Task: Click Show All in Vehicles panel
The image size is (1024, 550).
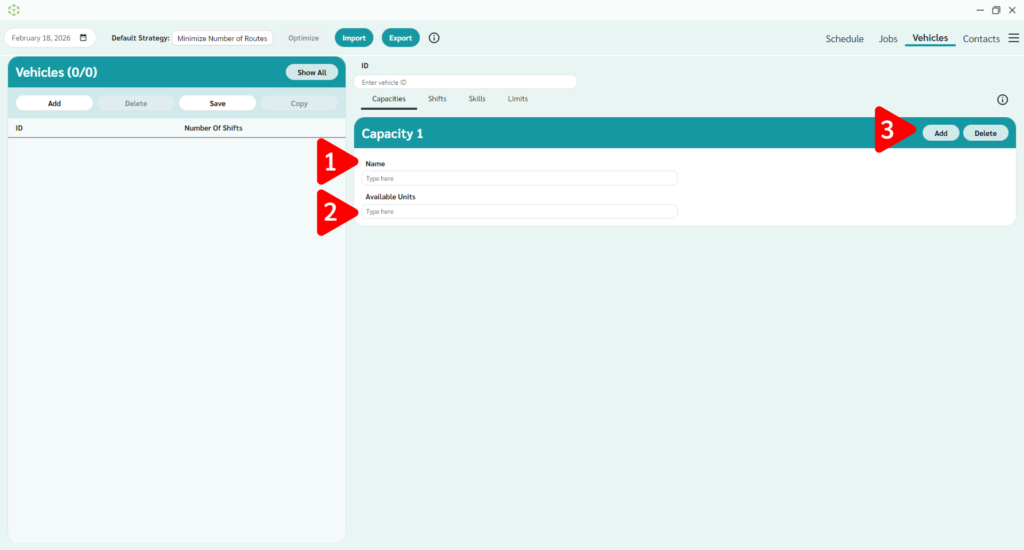Action: [x=311, y=73]
